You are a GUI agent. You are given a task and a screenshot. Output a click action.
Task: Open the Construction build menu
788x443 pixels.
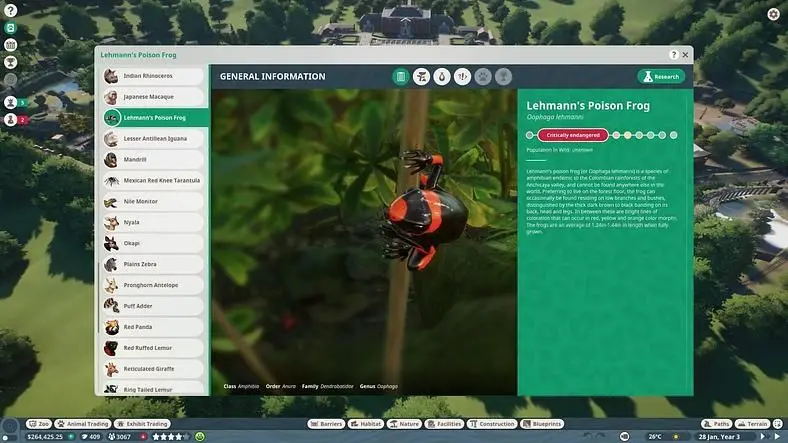(492, 424)
